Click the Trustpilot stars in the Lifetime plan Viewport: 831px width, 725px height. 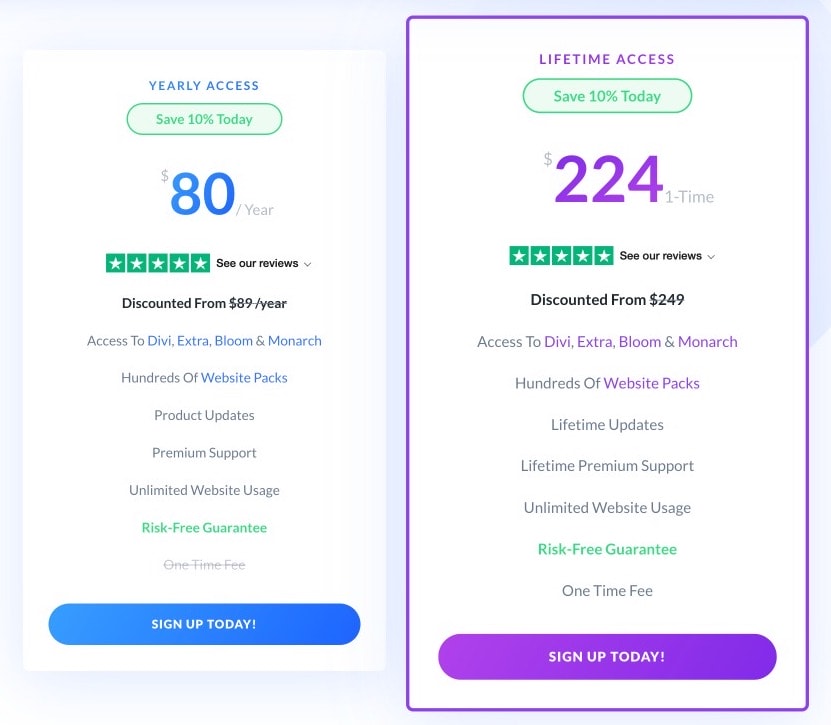coord(560,255)
